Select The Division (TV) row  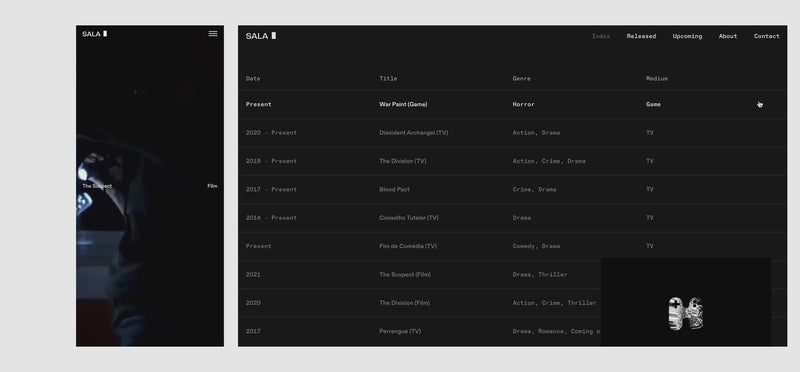512,161
